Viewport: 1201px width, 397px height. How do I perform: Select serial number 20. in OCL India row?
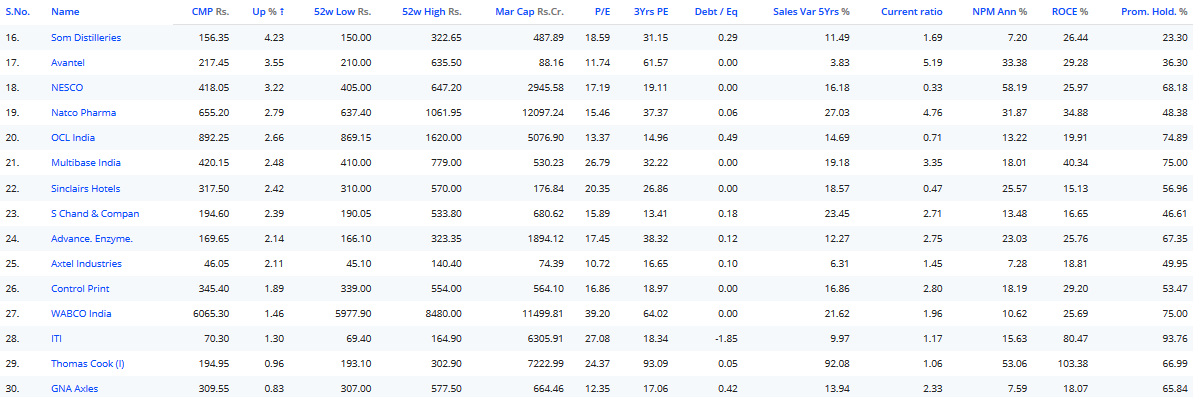coord(13,137)
